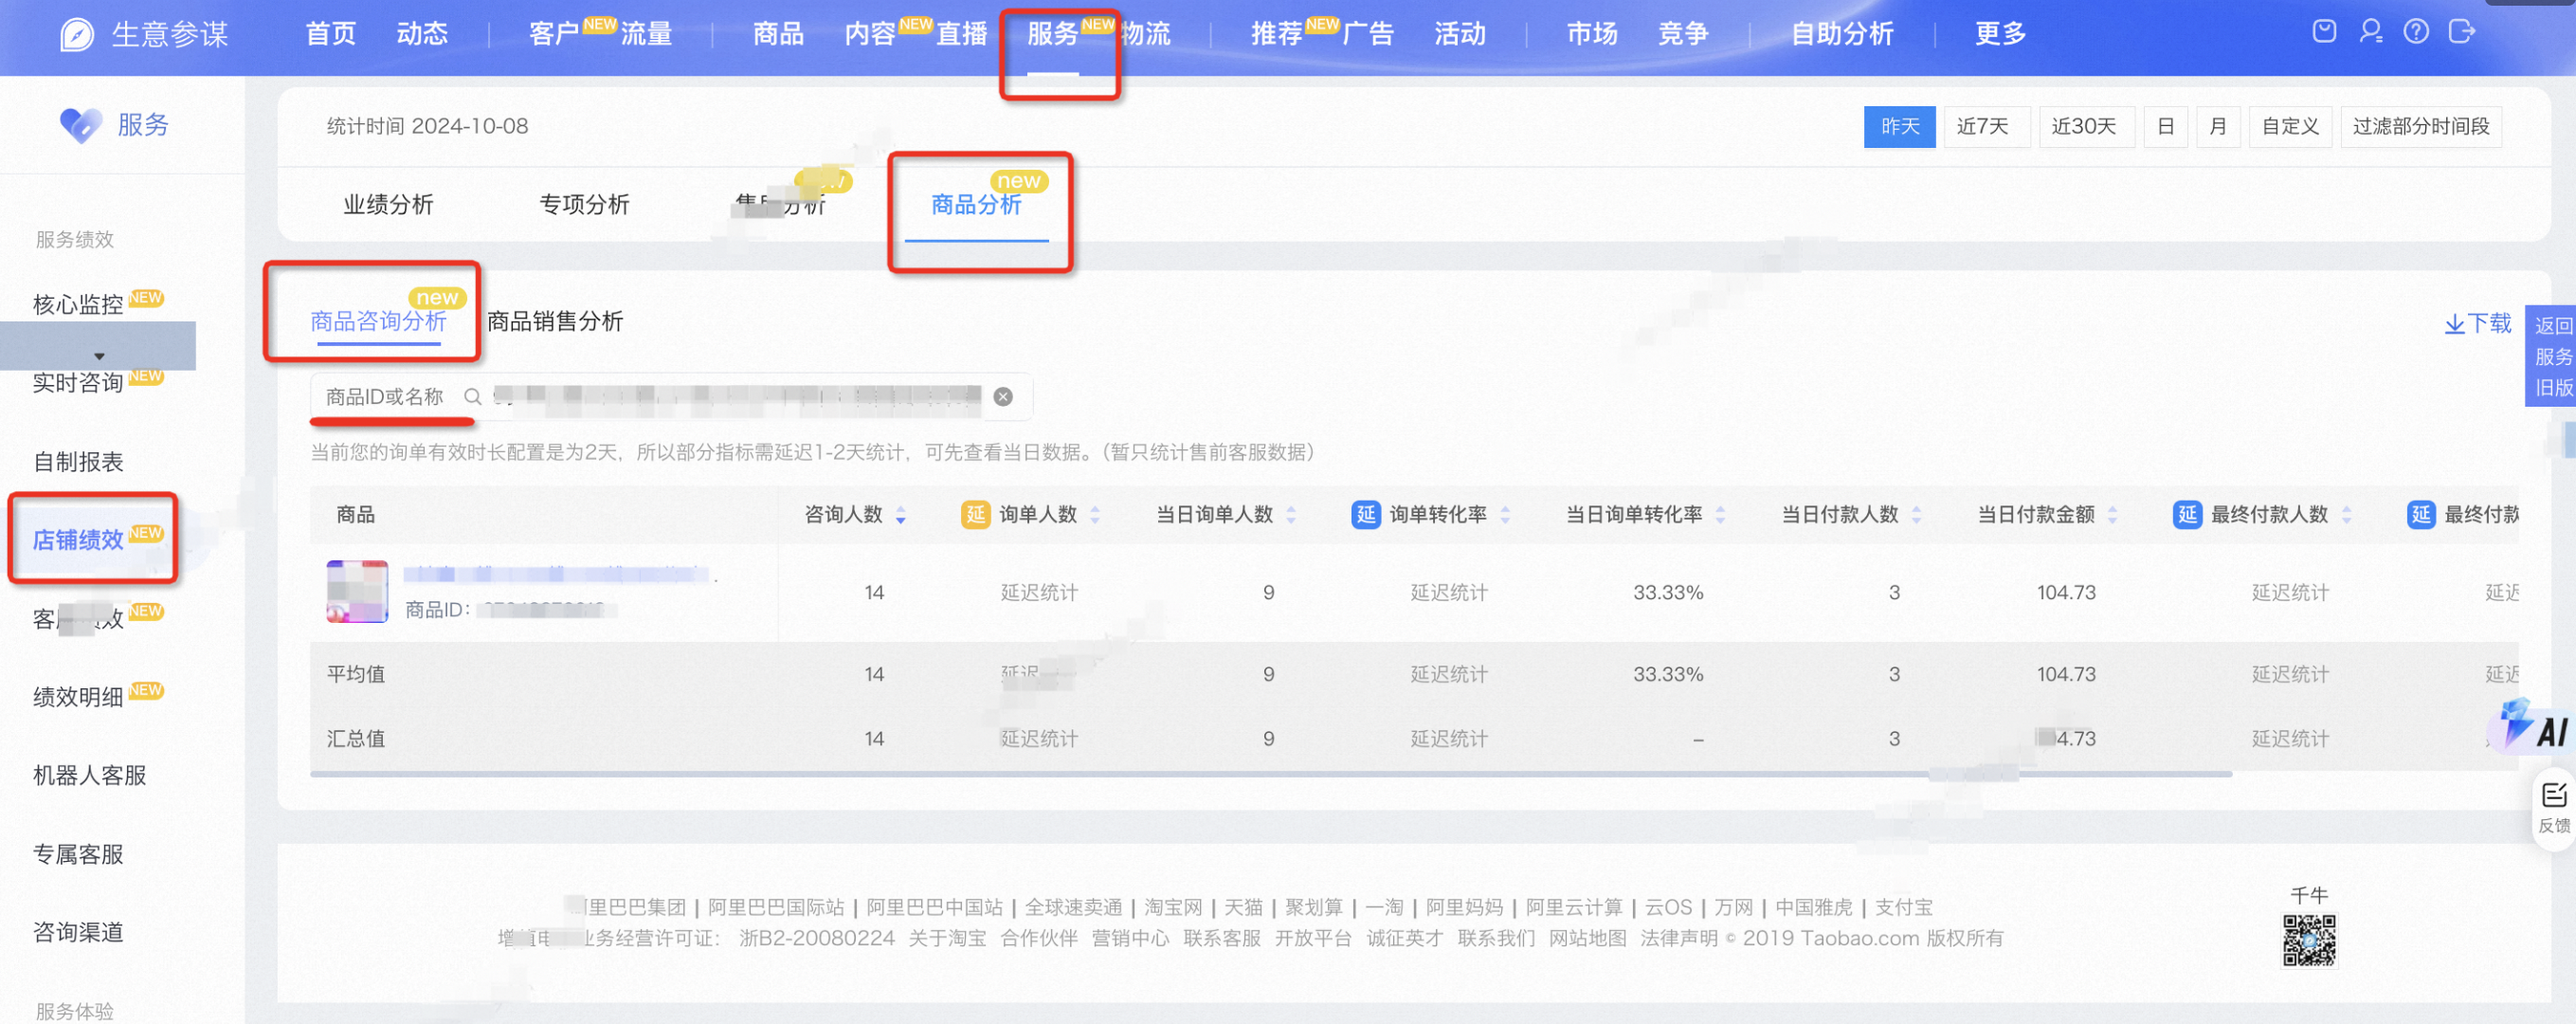2576x1024 pixels.
Task: Click 返回服务旧版 side button
Action: pos(2552,356)
